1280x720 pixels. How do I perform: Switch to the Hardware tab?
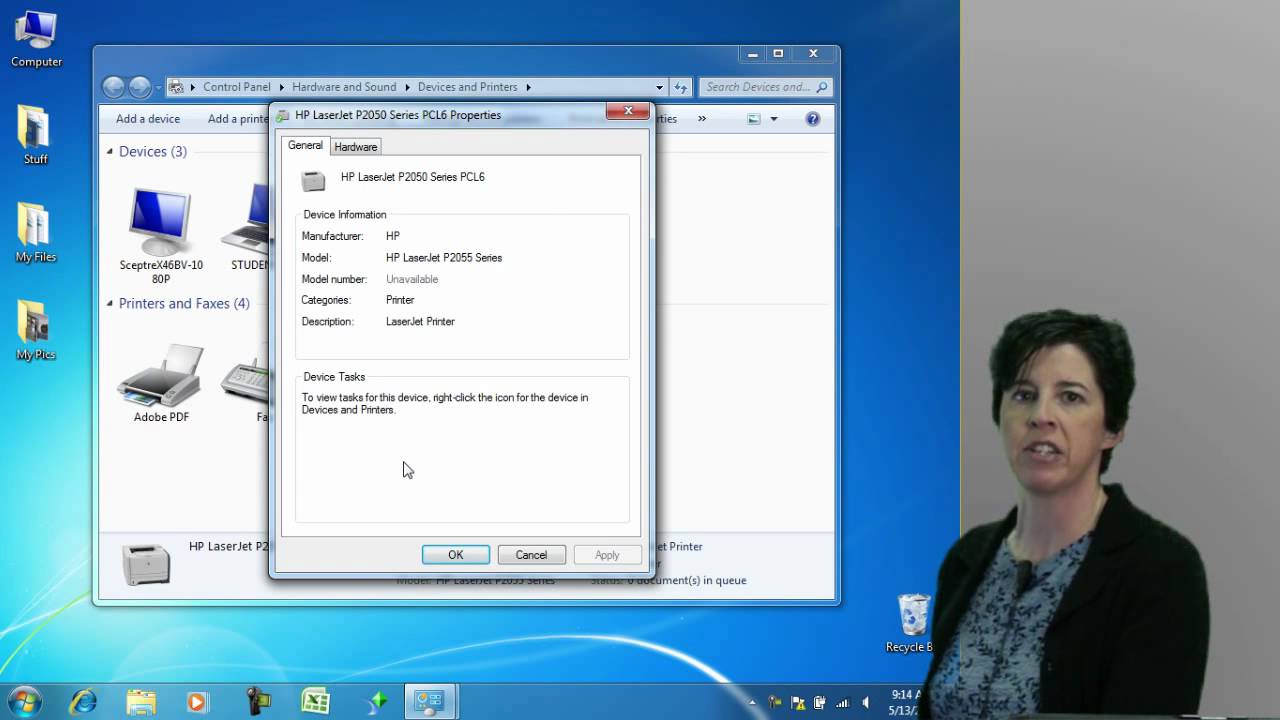[x=356, y=147]
